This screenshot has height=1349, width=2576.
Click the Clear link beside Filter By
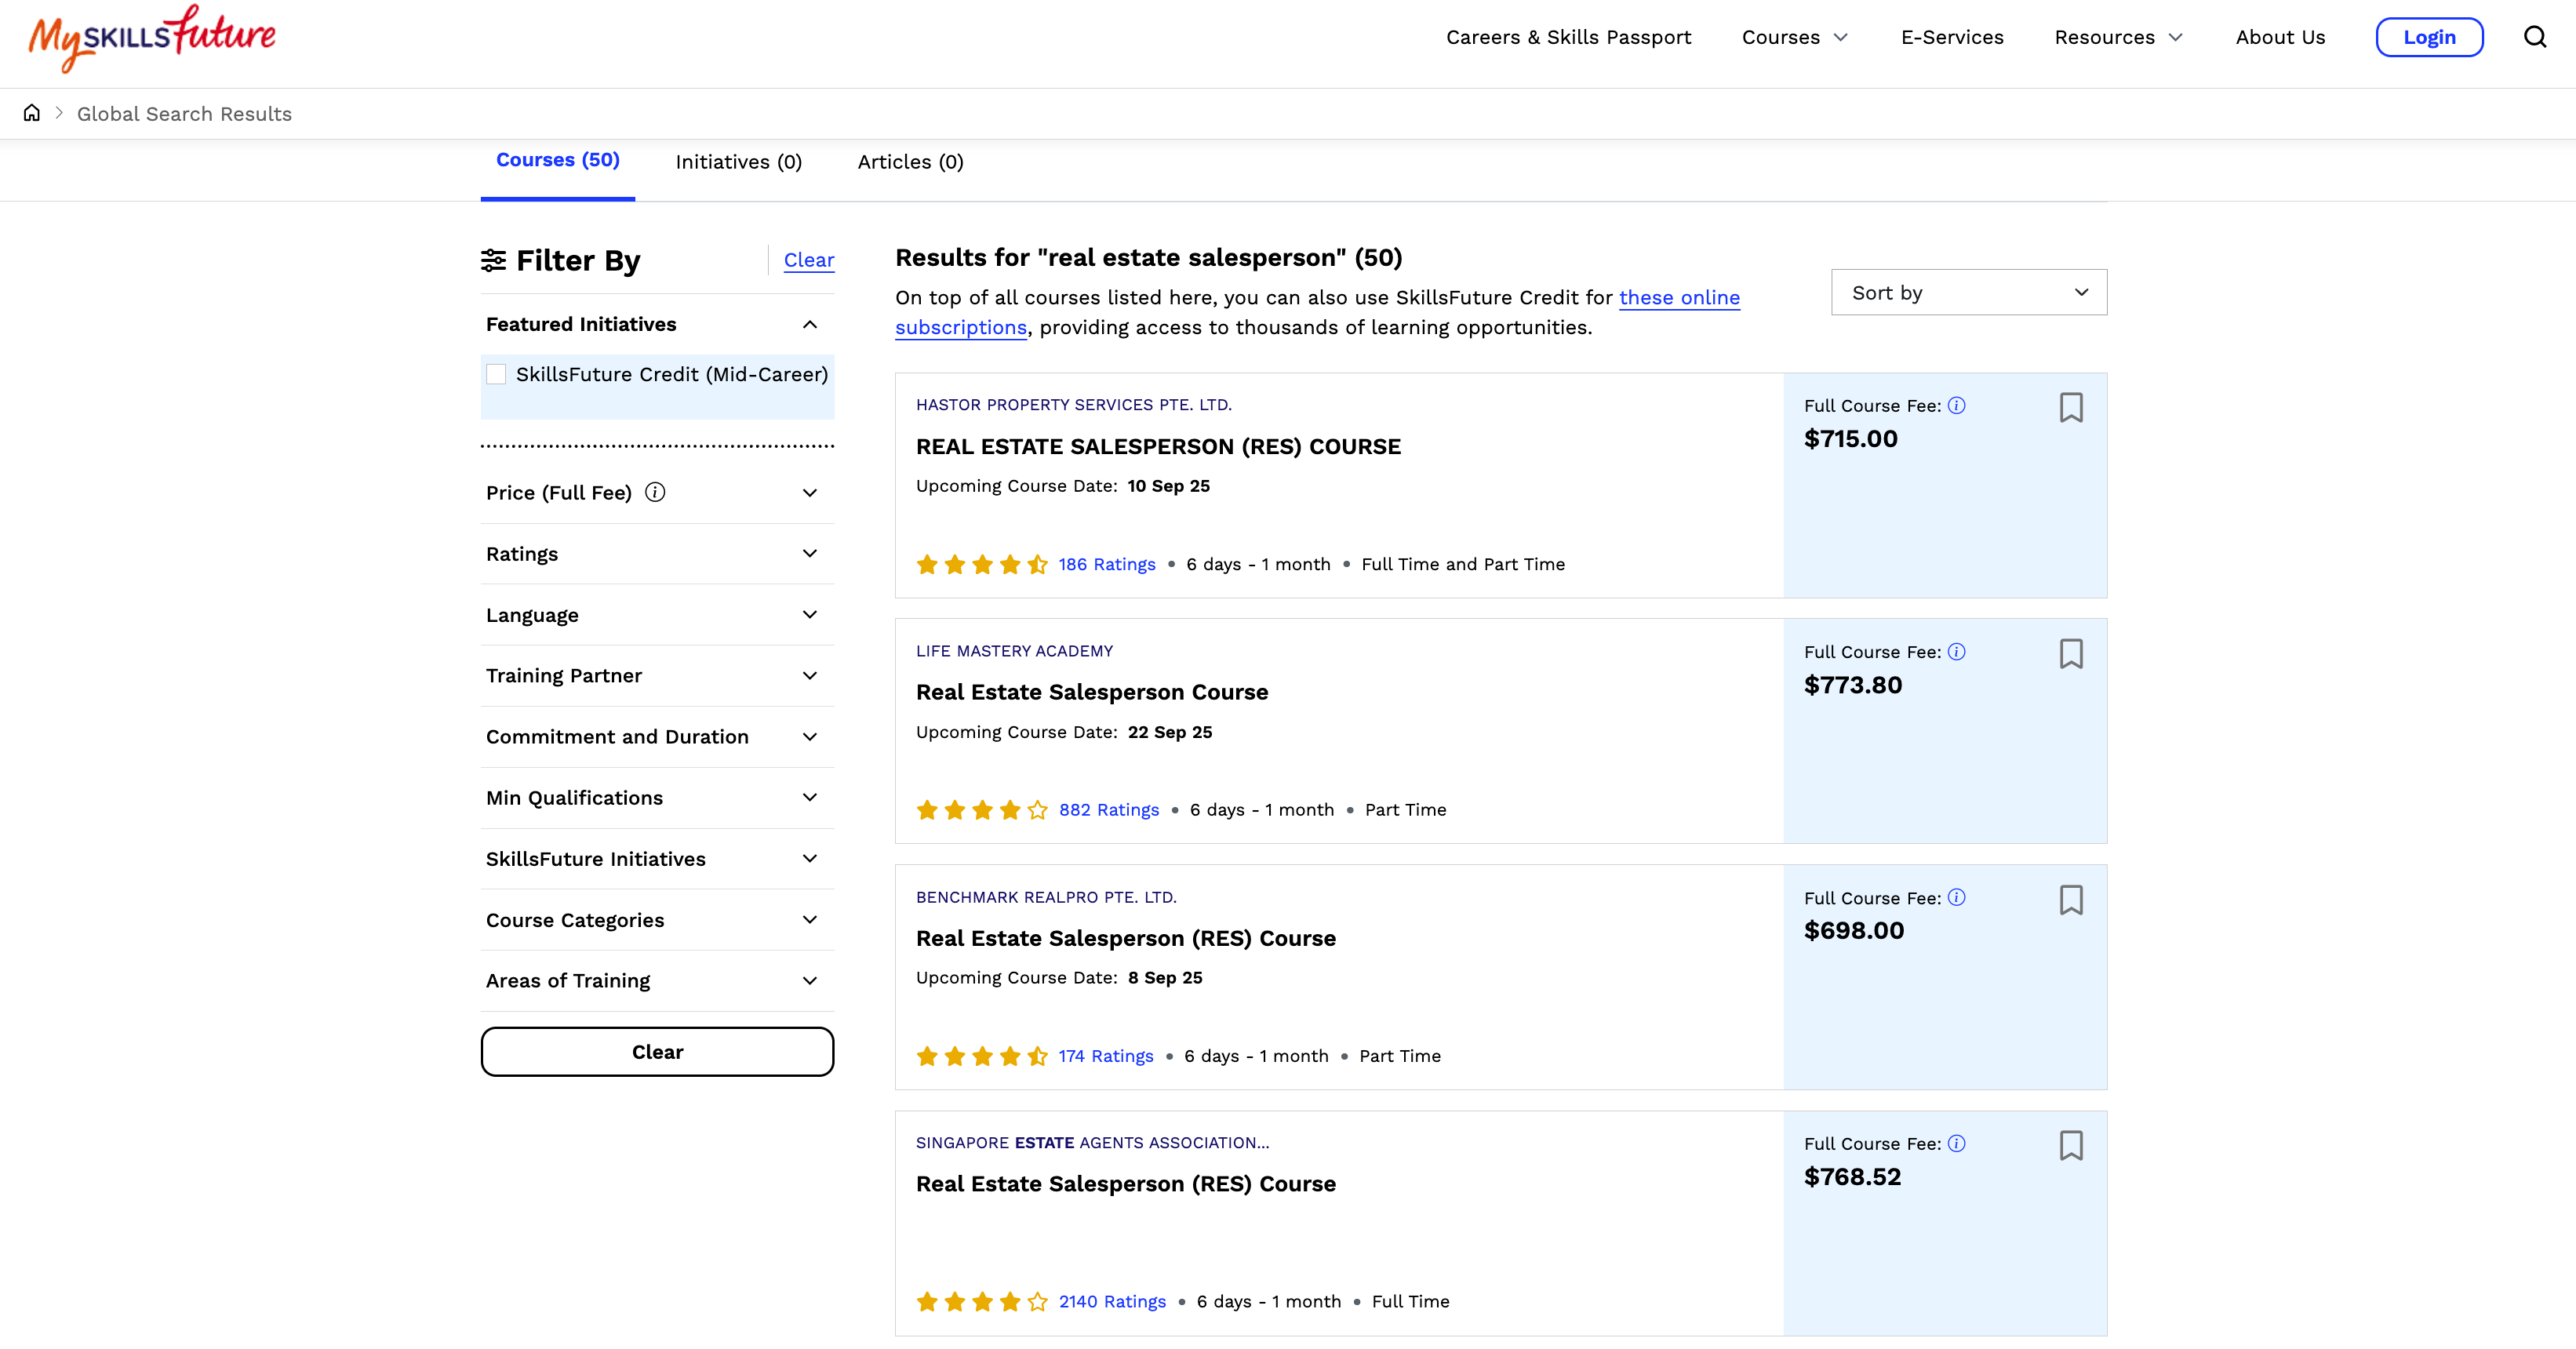pyautogui.click(x=808, y=260)
